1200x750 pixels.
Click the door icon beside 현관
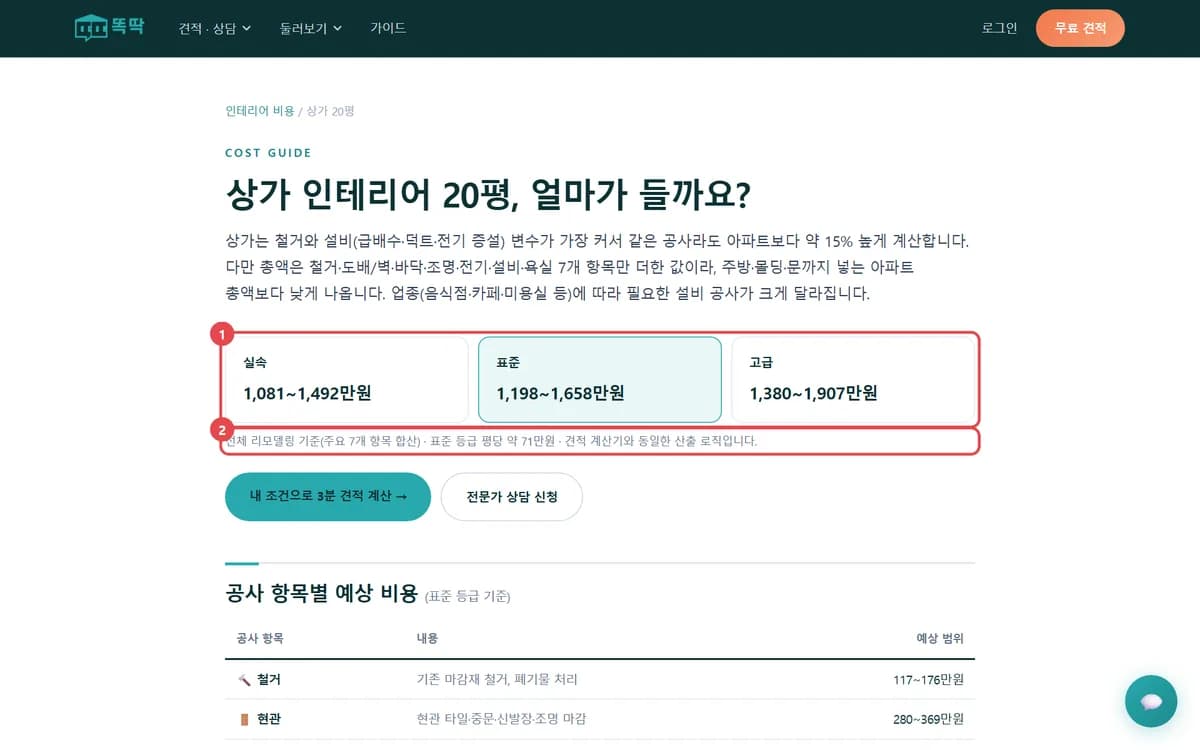[244, 719]
